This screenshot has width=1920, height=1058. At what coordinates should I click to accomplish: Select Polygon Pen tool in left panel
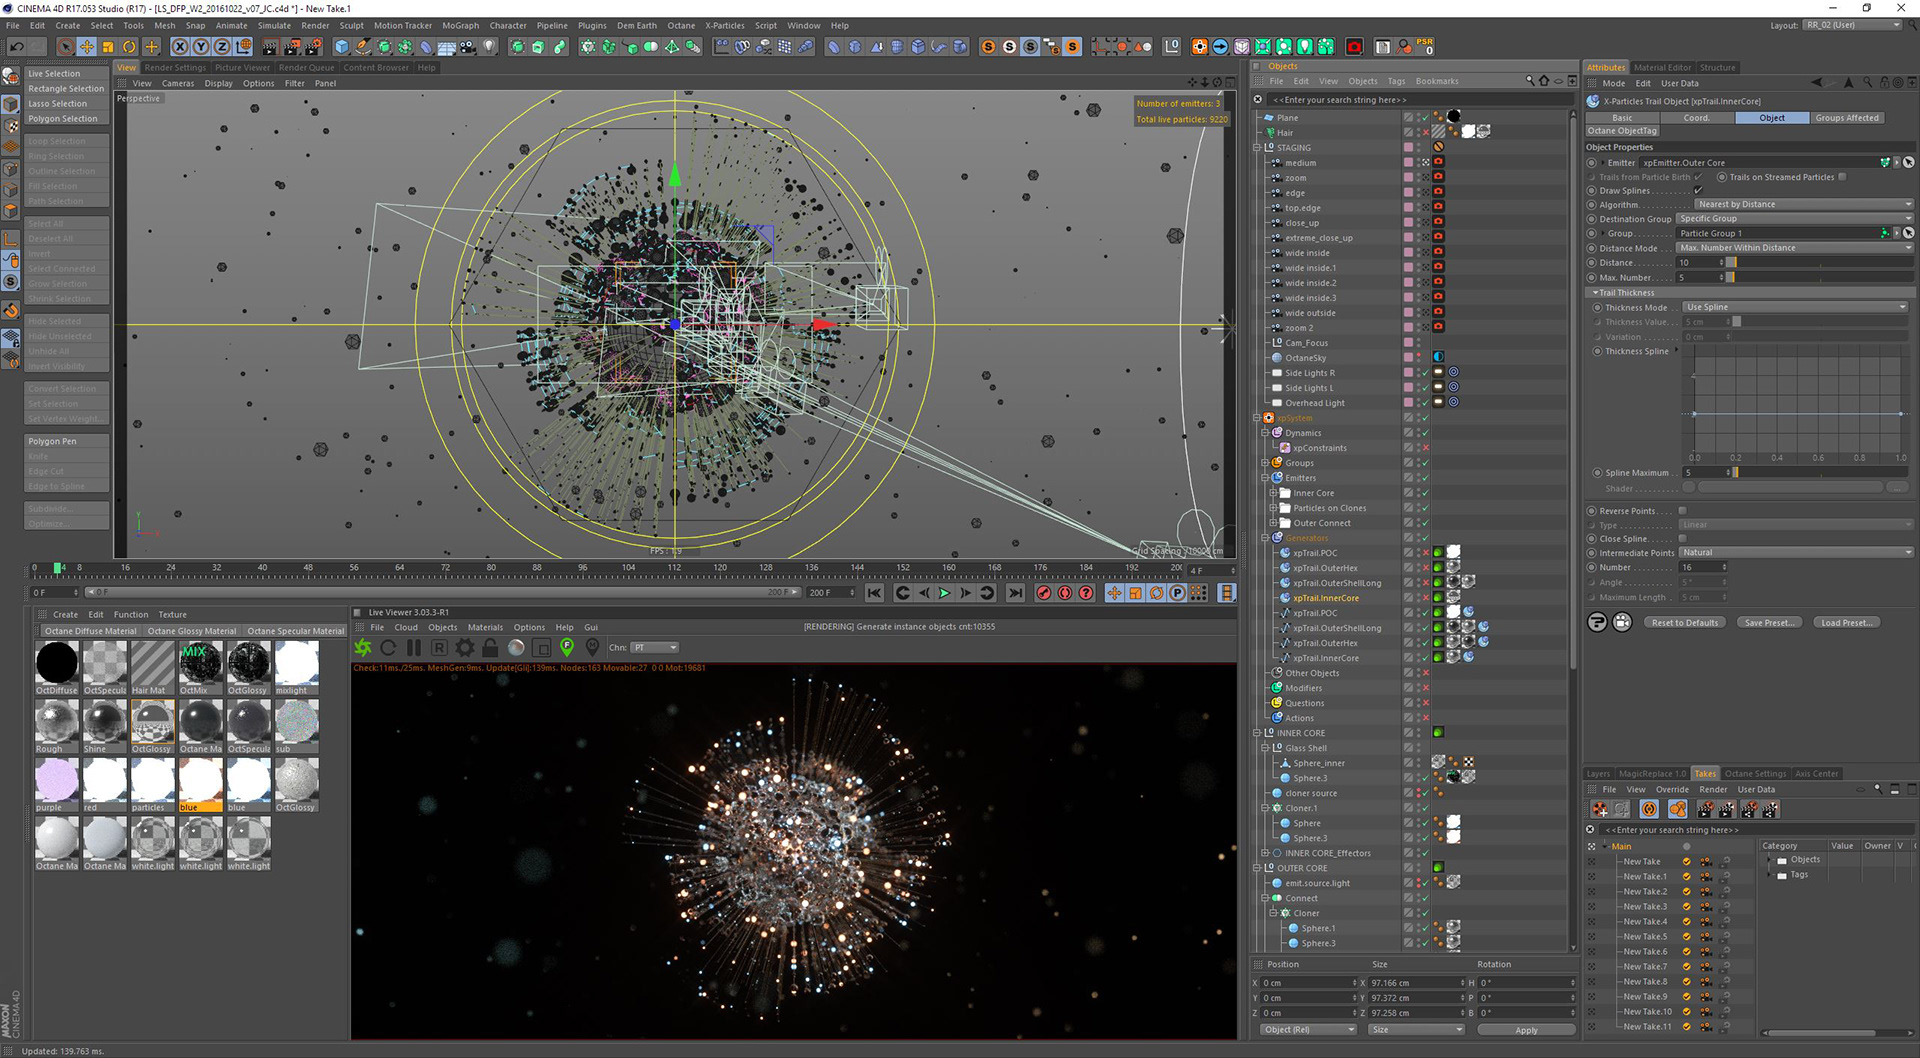click(67, 441)
